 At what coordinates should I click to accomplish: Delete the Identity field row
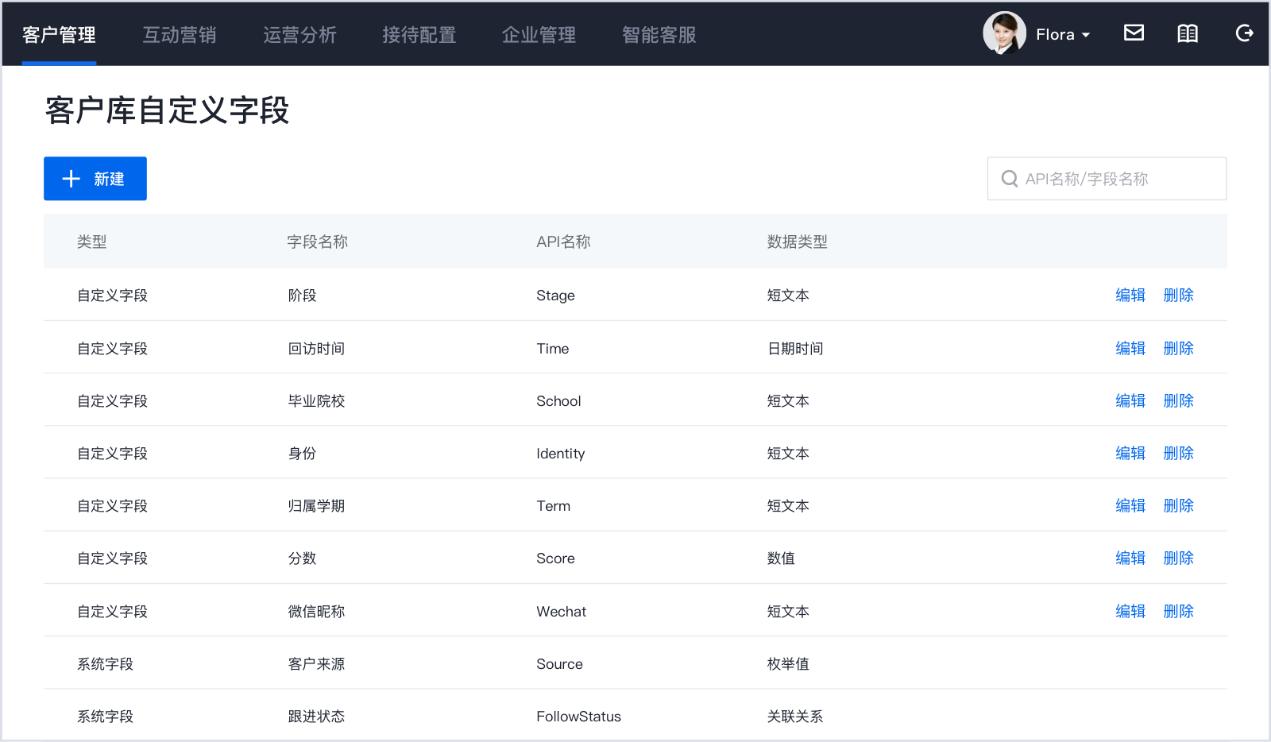pyautogui.click(x=1178, y=453)
